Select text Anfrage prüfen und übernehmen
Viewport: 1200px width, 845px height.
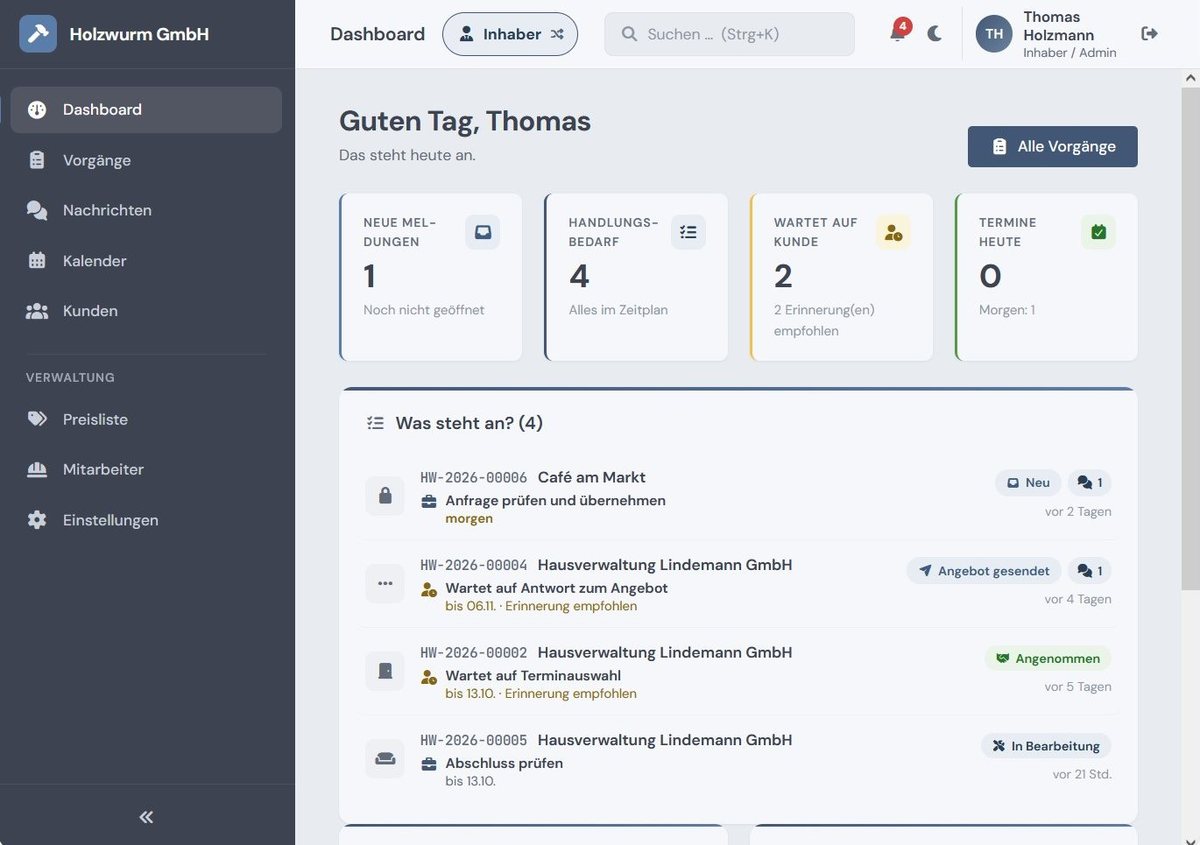555,501
